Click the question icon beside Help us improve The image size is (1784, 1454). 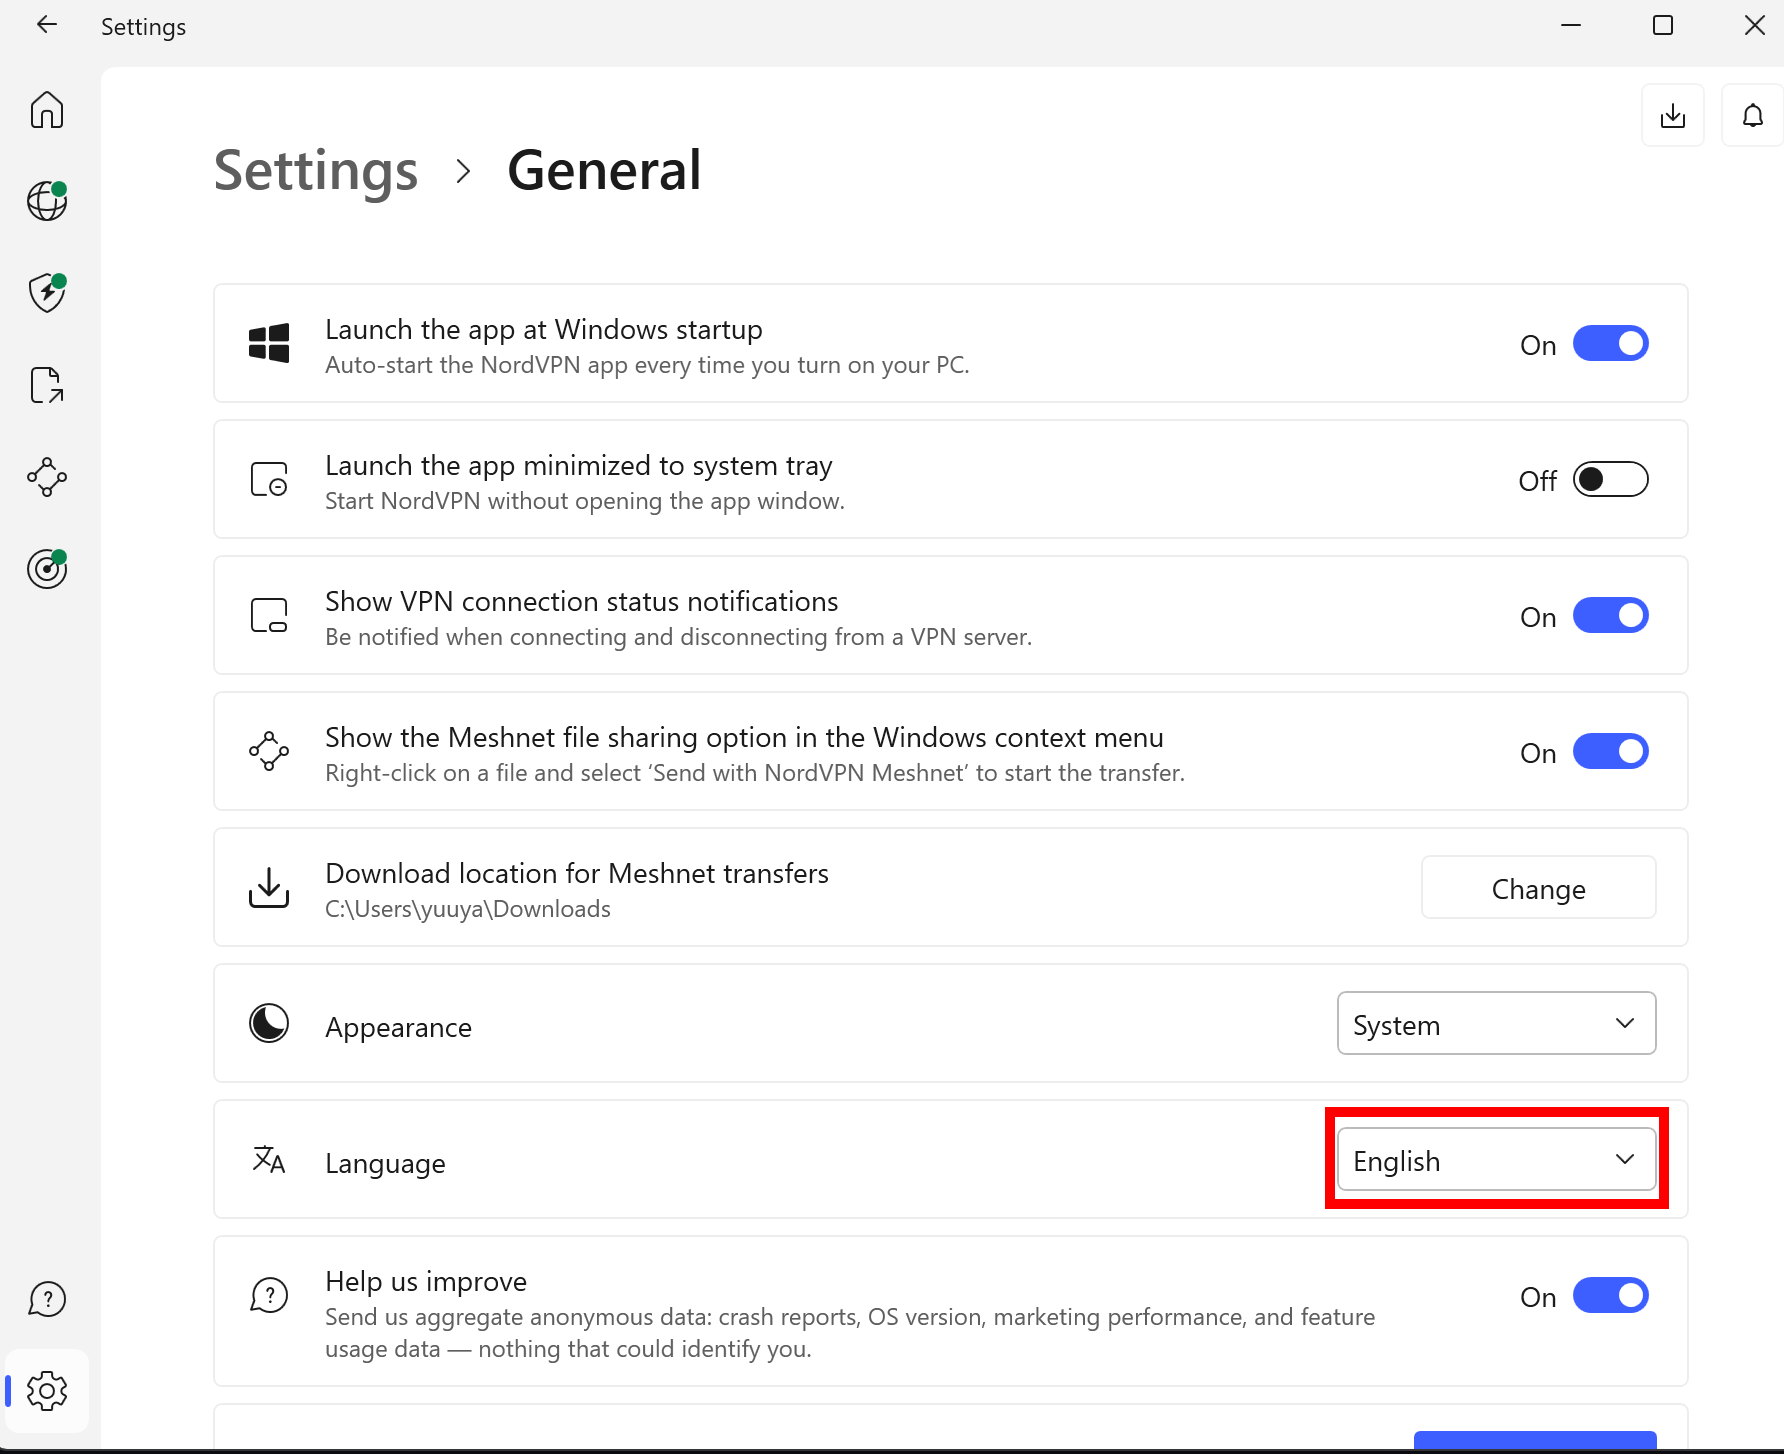pos(269,1295)
